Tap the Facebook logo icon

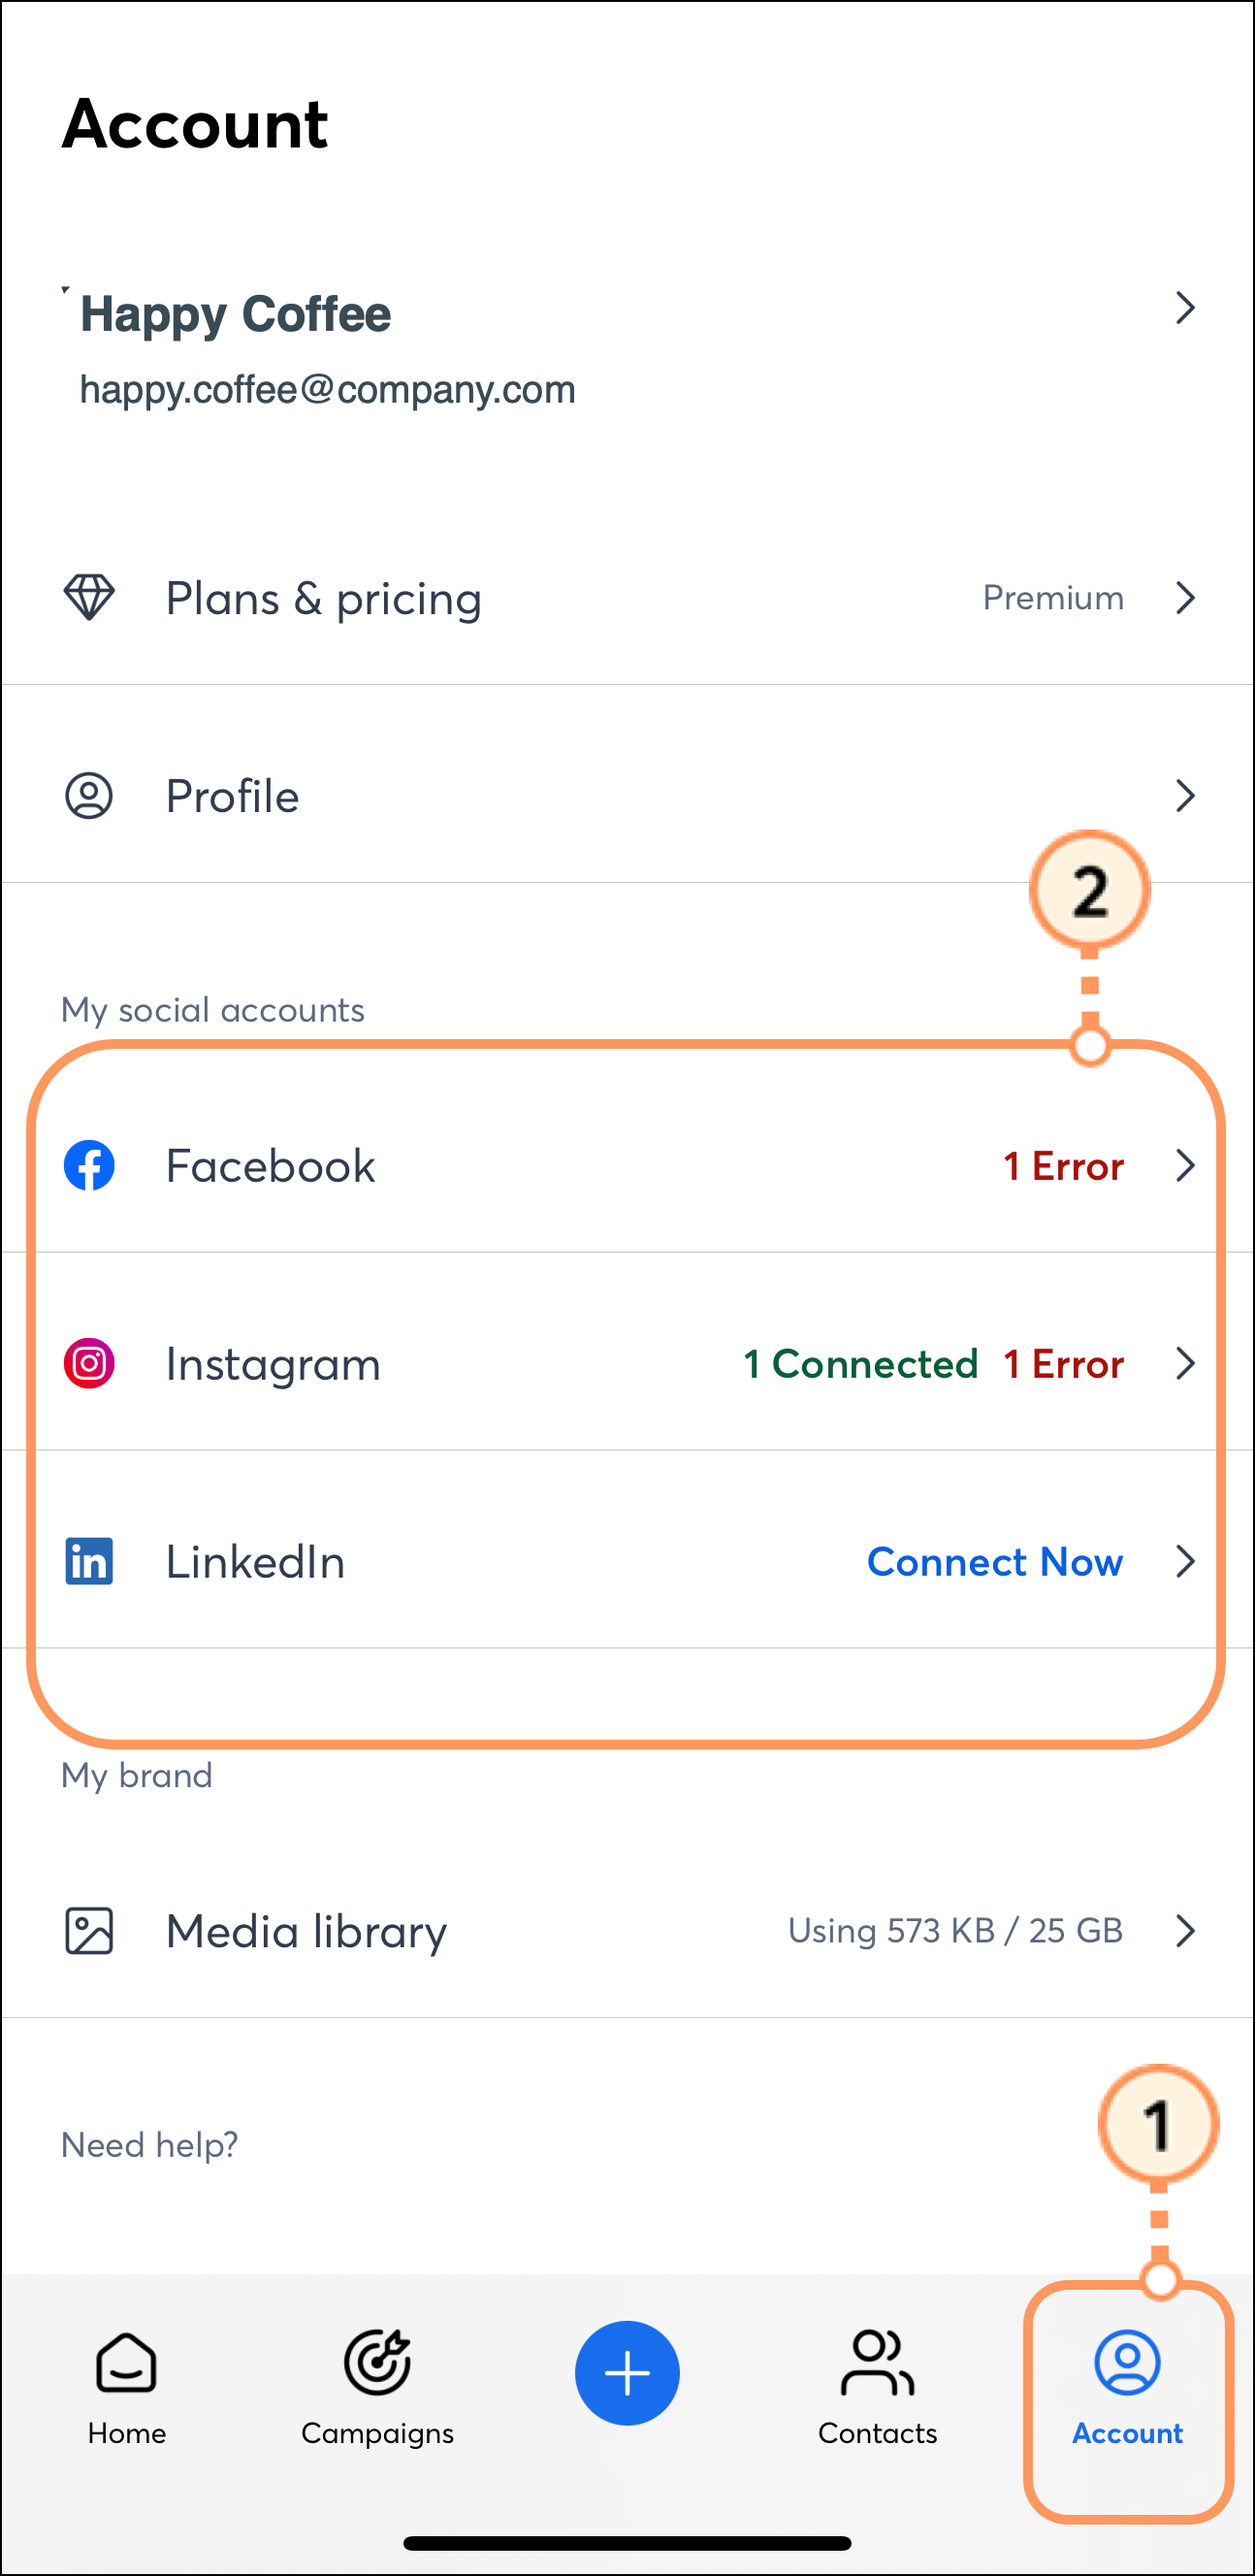[x=89, y=1165]
